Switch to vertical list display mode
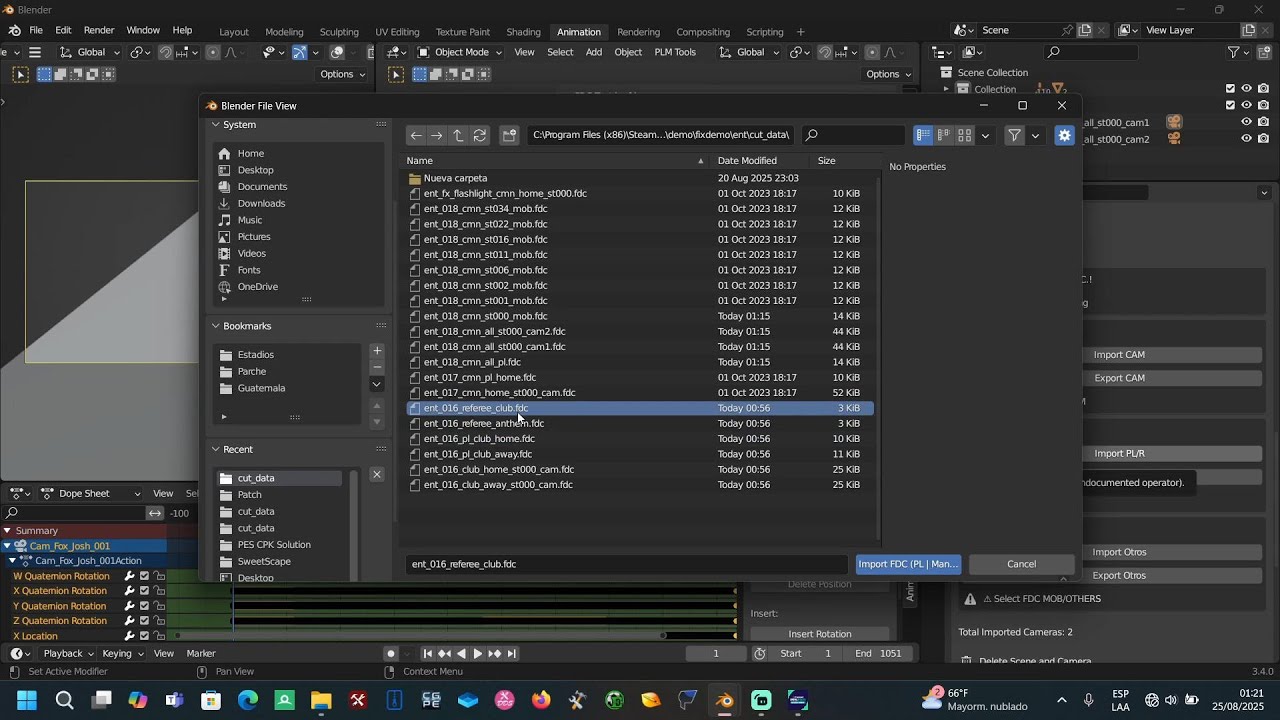The image size is (1280, 720). click(x=923, y=135)
